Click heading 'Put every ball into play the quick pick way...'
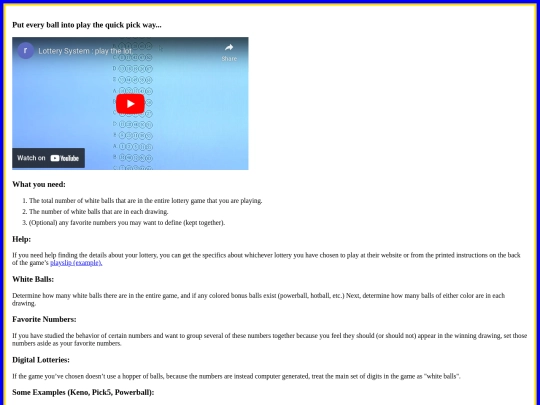 pos(87,25)
